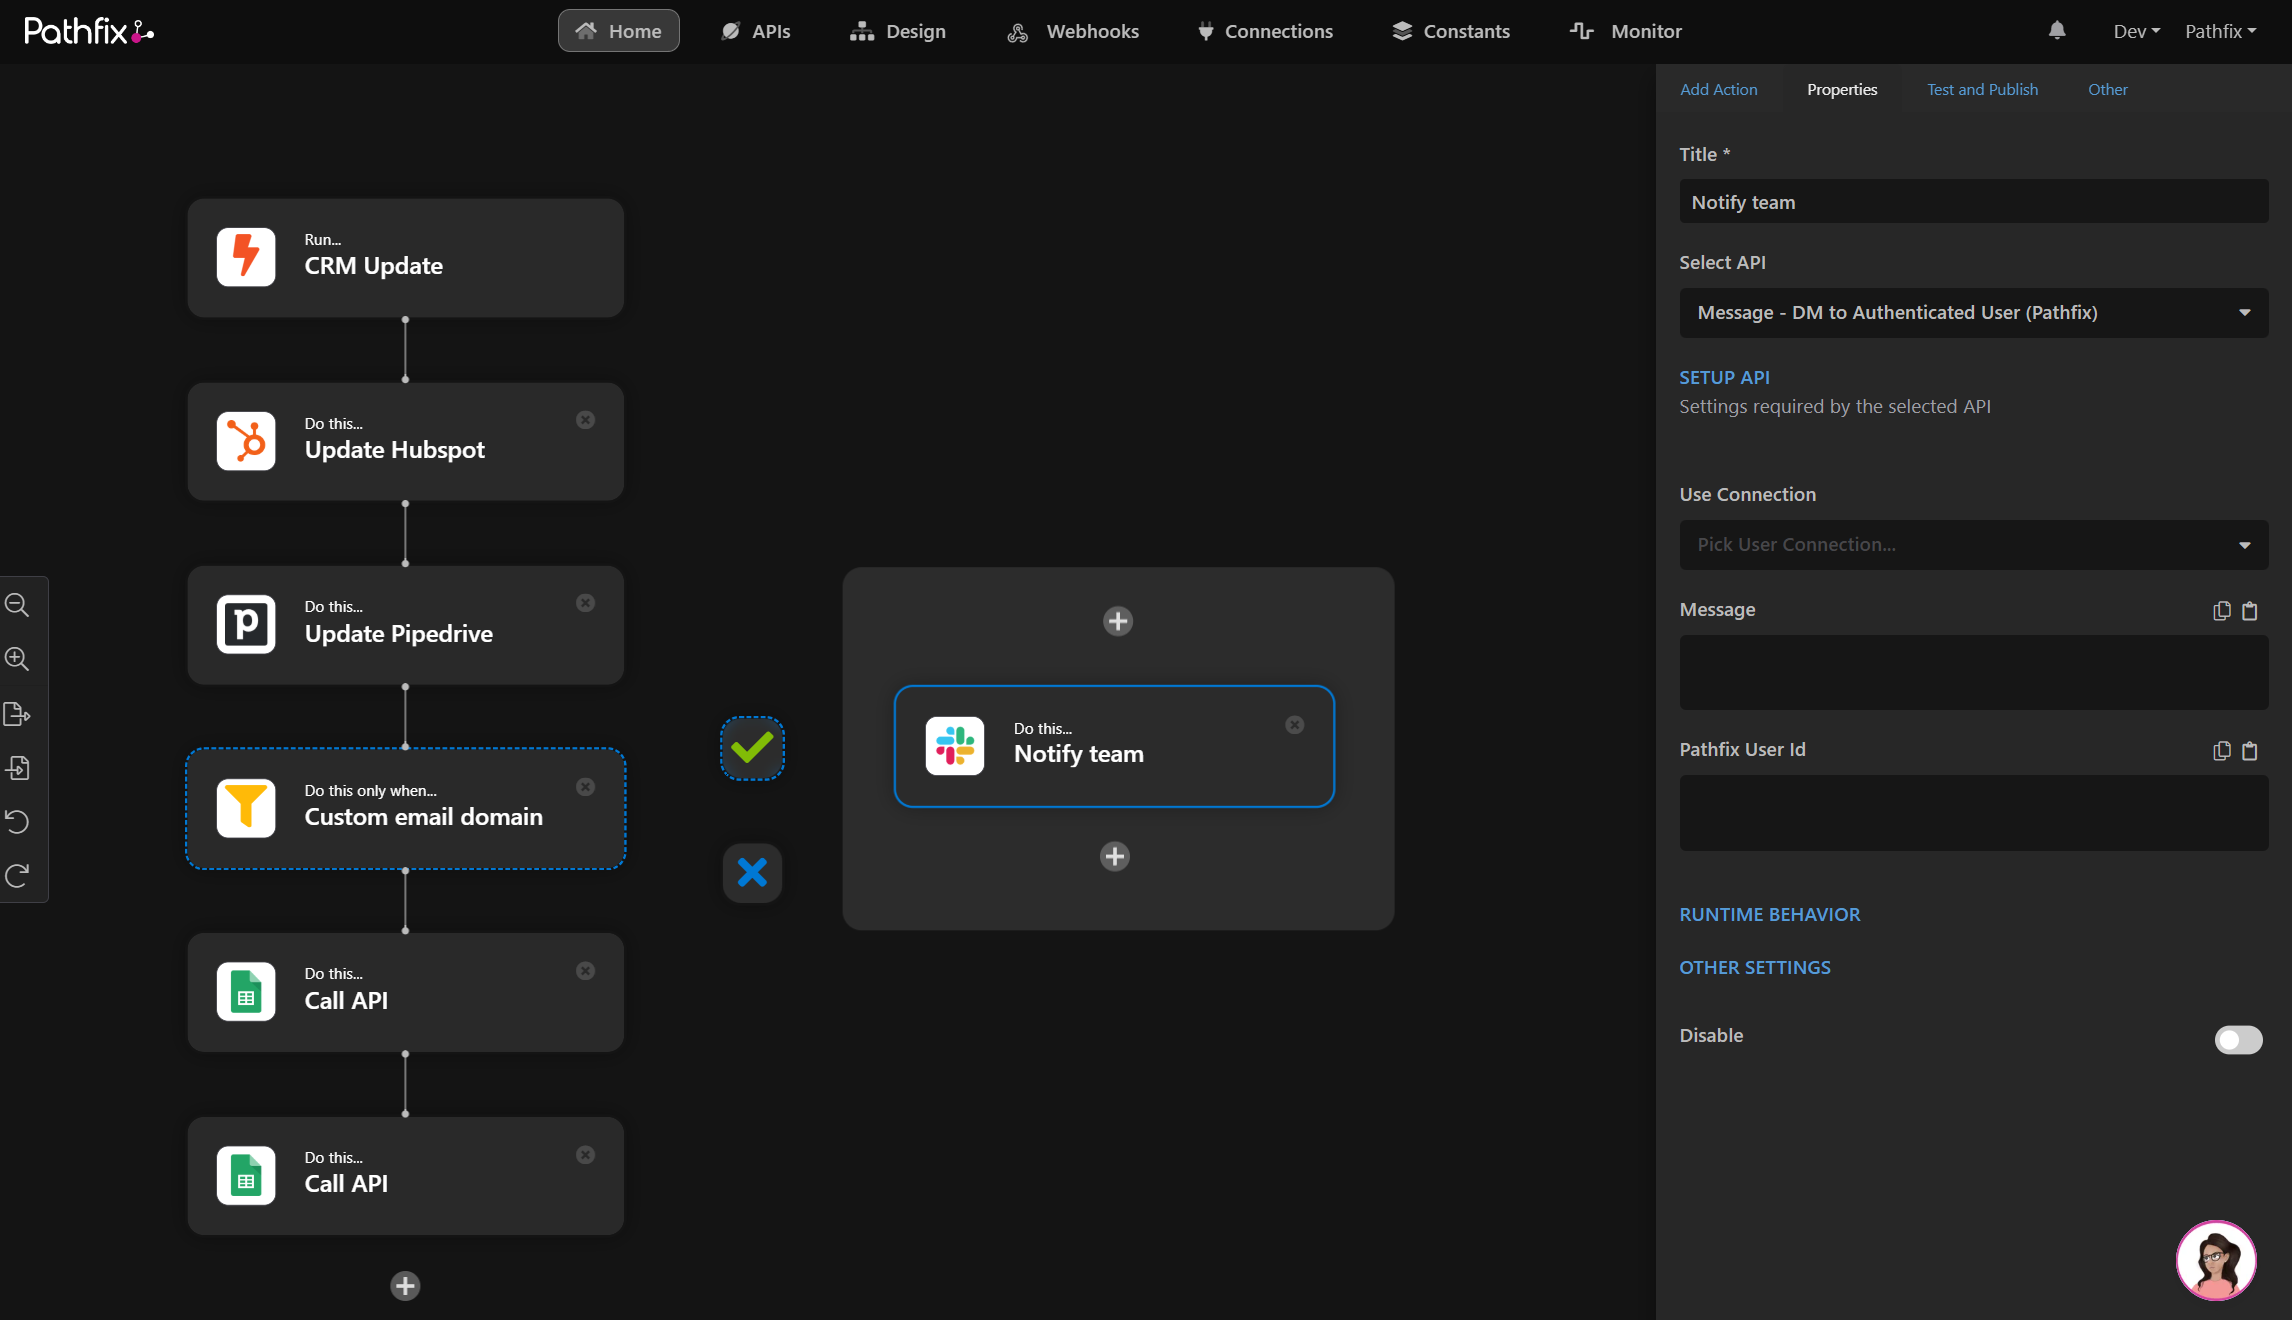Remove the Notify team step
2292x1320 pixels.
(x=1295, y=725)
